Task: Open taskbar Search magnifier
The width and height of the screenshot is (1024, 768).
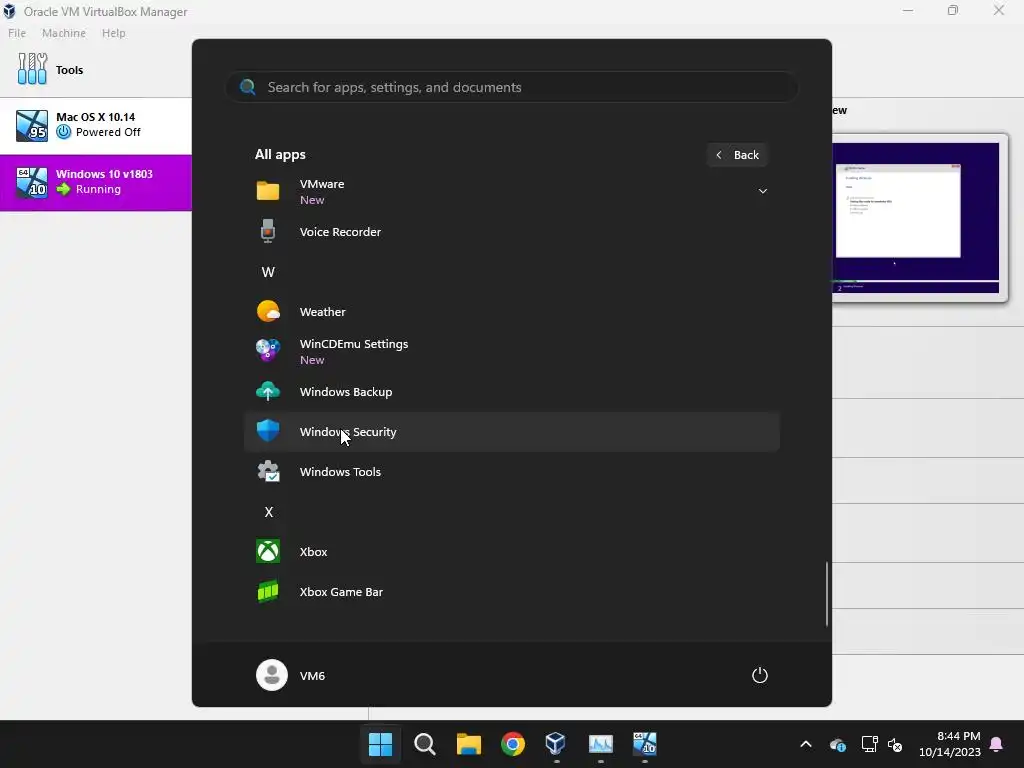Action: pos(424,744)
